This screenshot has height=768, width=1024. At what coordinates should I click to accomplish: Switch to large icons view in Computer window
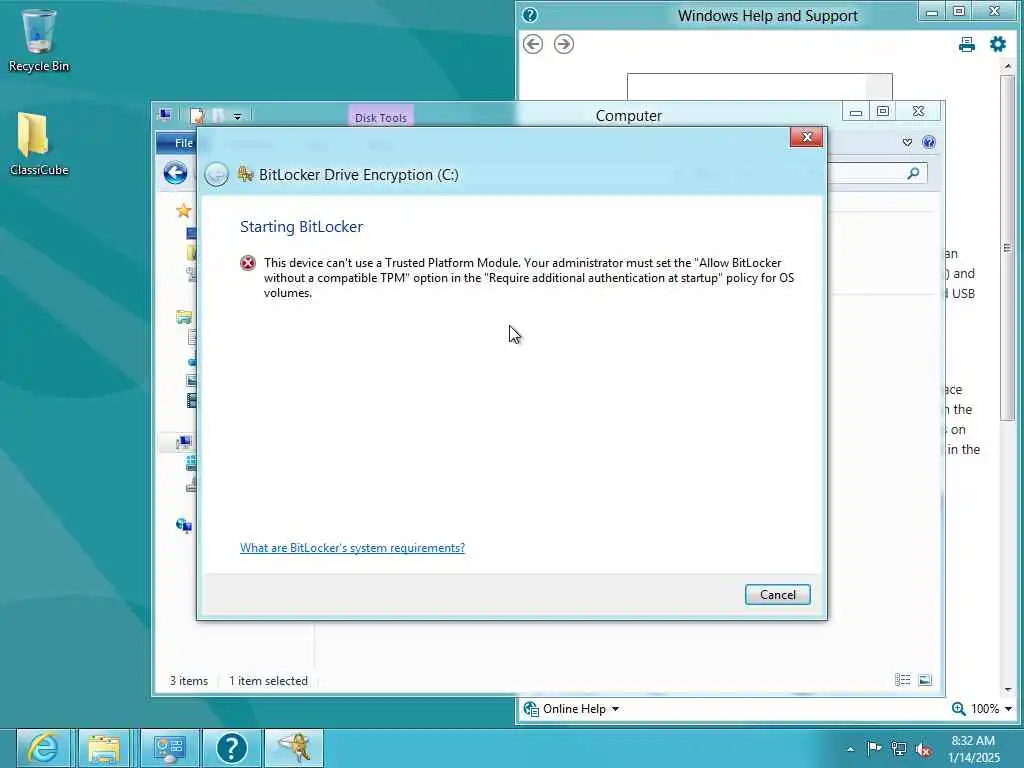pyautogui.click(x=925, y=680)
